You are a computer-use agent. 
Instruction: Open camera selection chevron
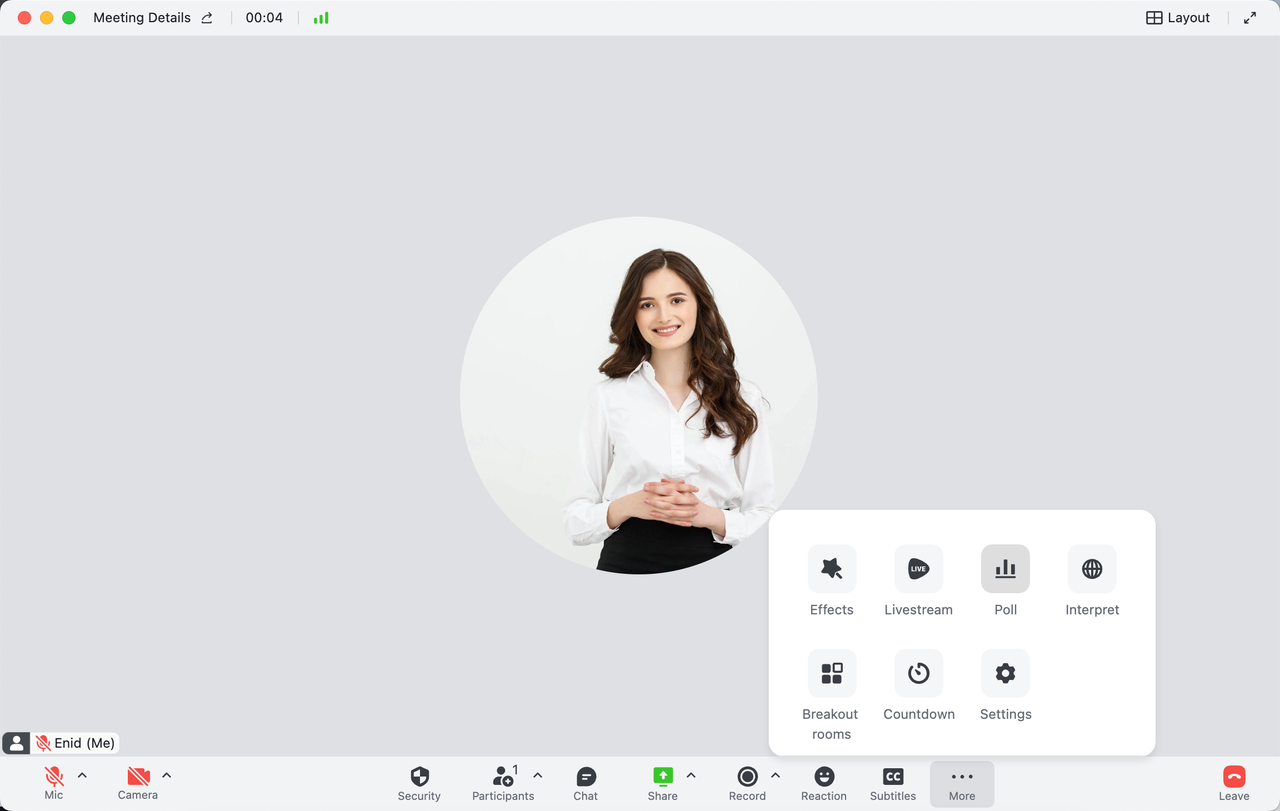point(166,774)
